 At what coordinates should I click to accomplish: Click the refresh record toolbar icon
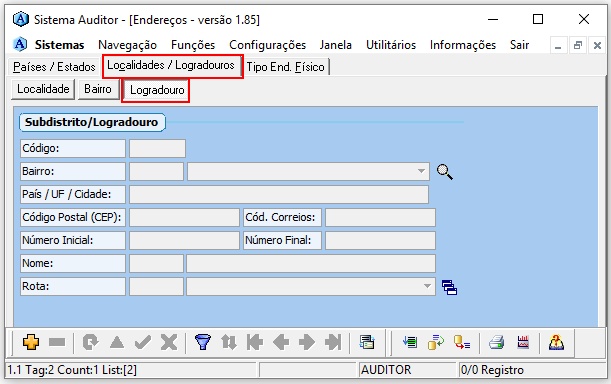point(90,342)
